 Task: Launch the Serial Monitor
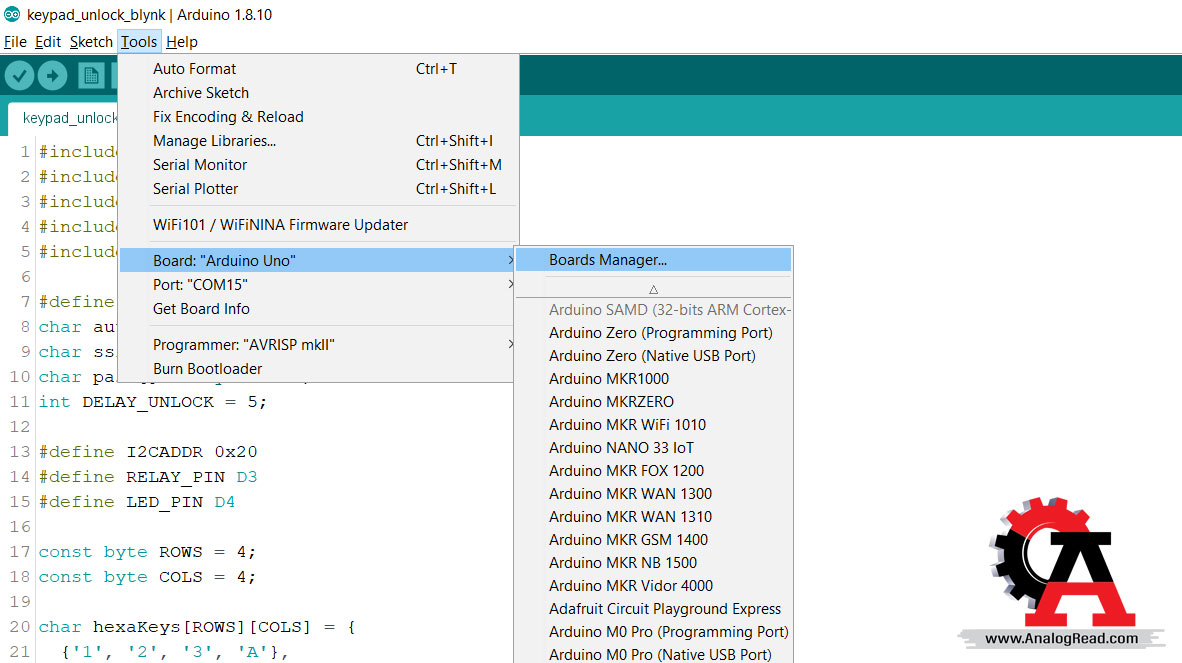[319, 165]
